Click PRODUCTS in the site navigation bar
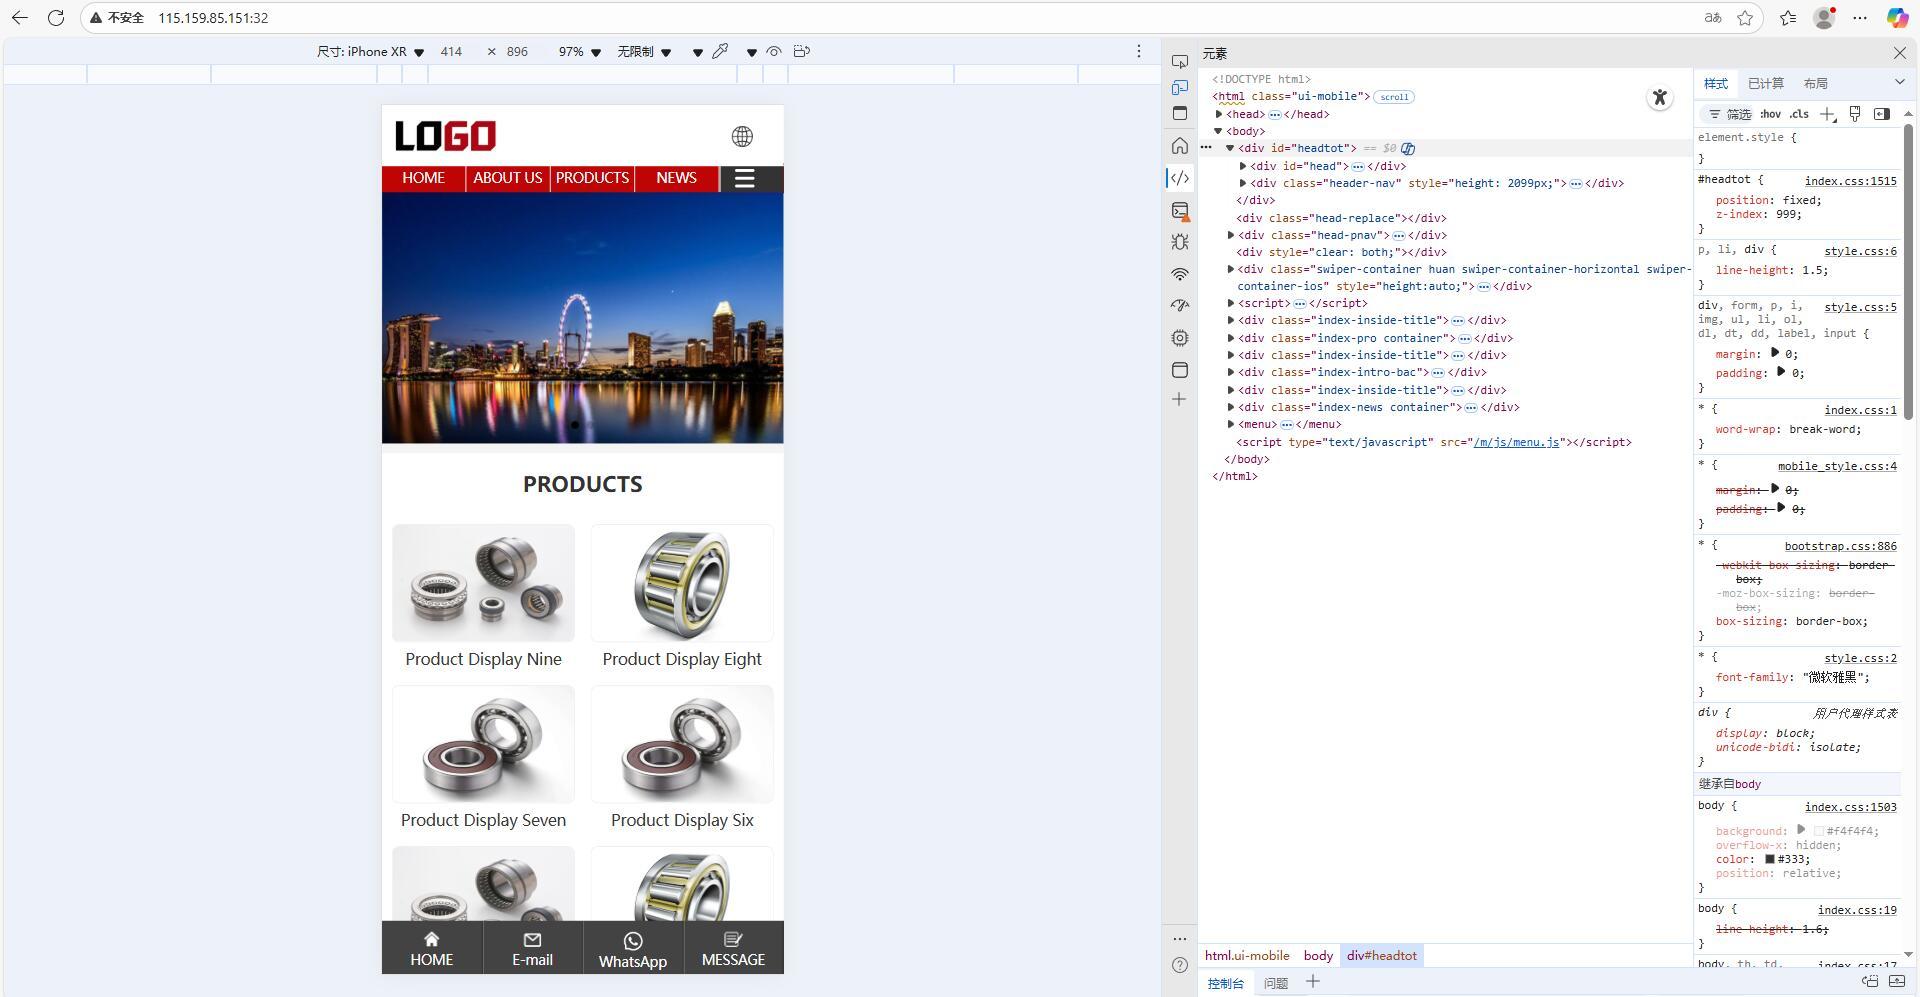 tap(592, 178)
